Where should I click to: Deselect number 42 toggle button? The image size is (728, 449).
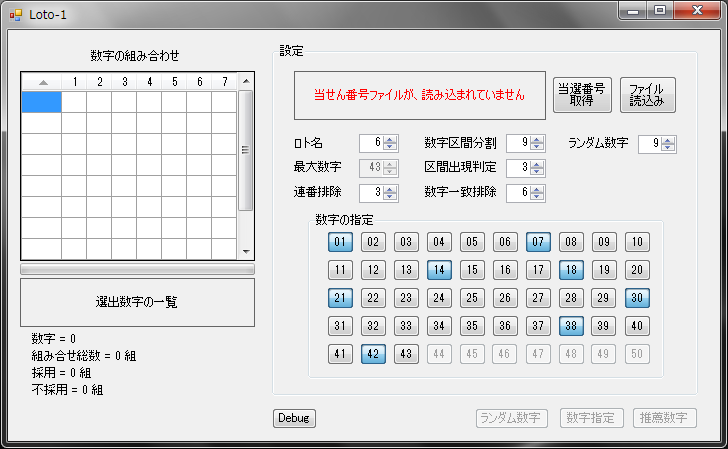373,354
